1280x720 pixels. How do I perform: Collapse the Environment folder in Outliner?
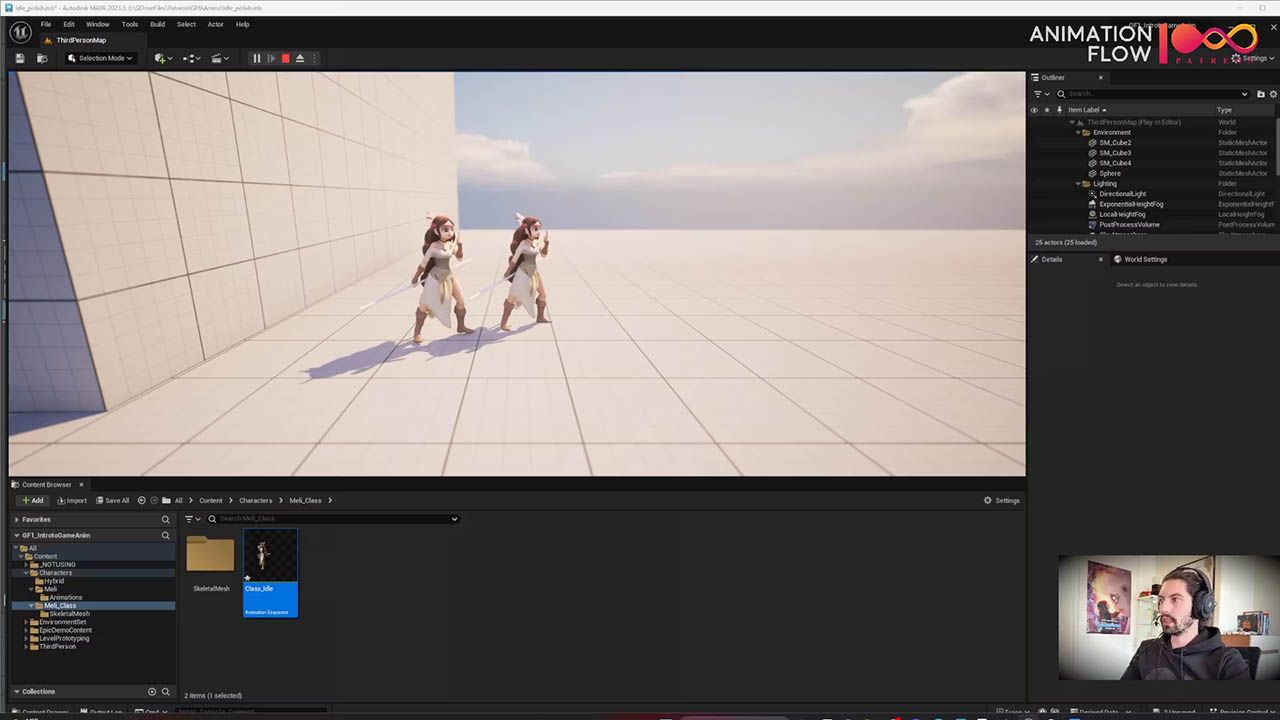(x=1079, y=132)
